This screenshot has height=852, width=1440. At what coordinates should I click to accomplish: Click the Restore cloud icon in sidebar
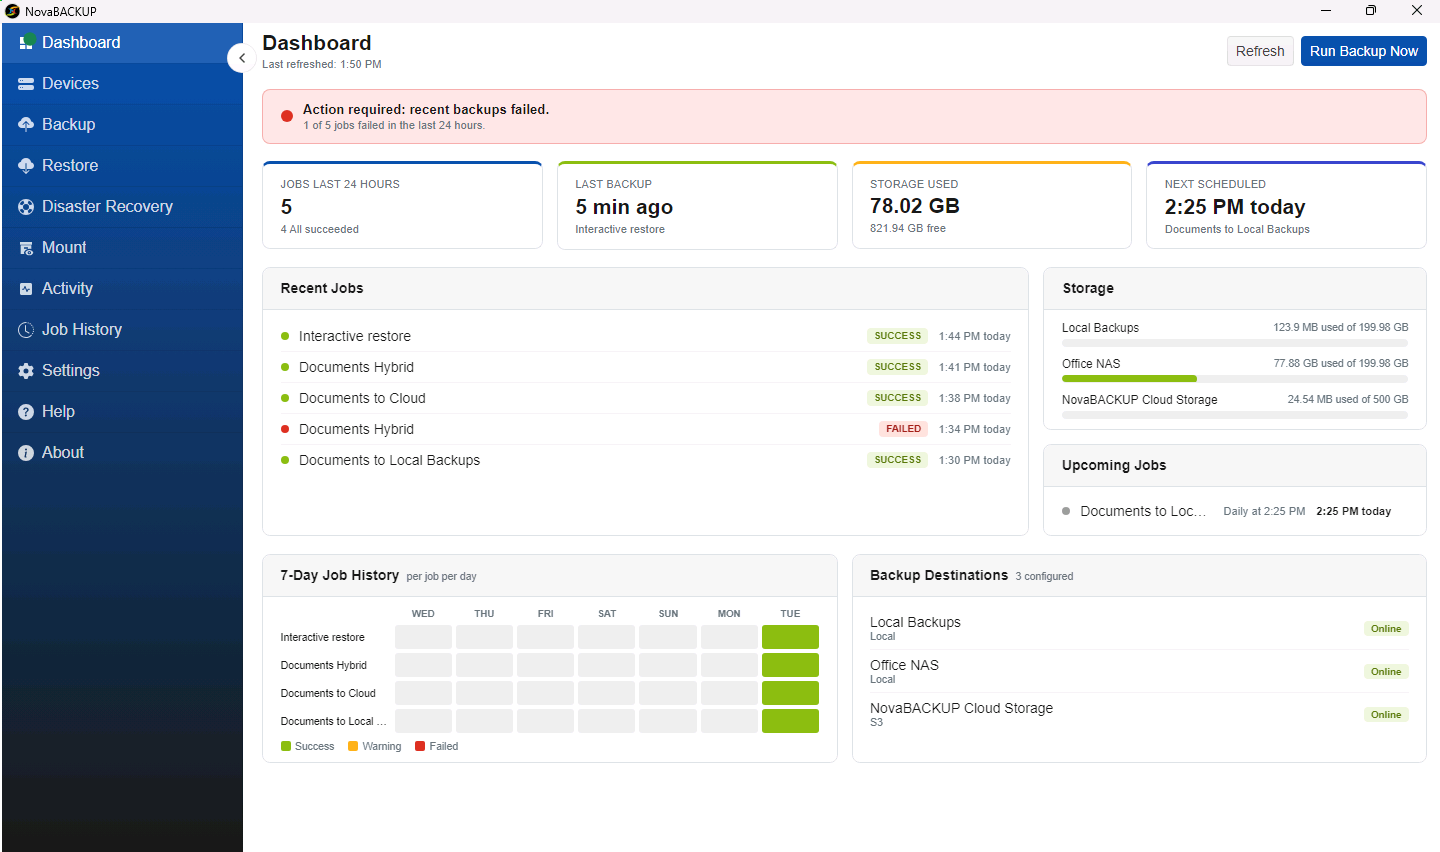pyautogui.click(x=26, y=165)
